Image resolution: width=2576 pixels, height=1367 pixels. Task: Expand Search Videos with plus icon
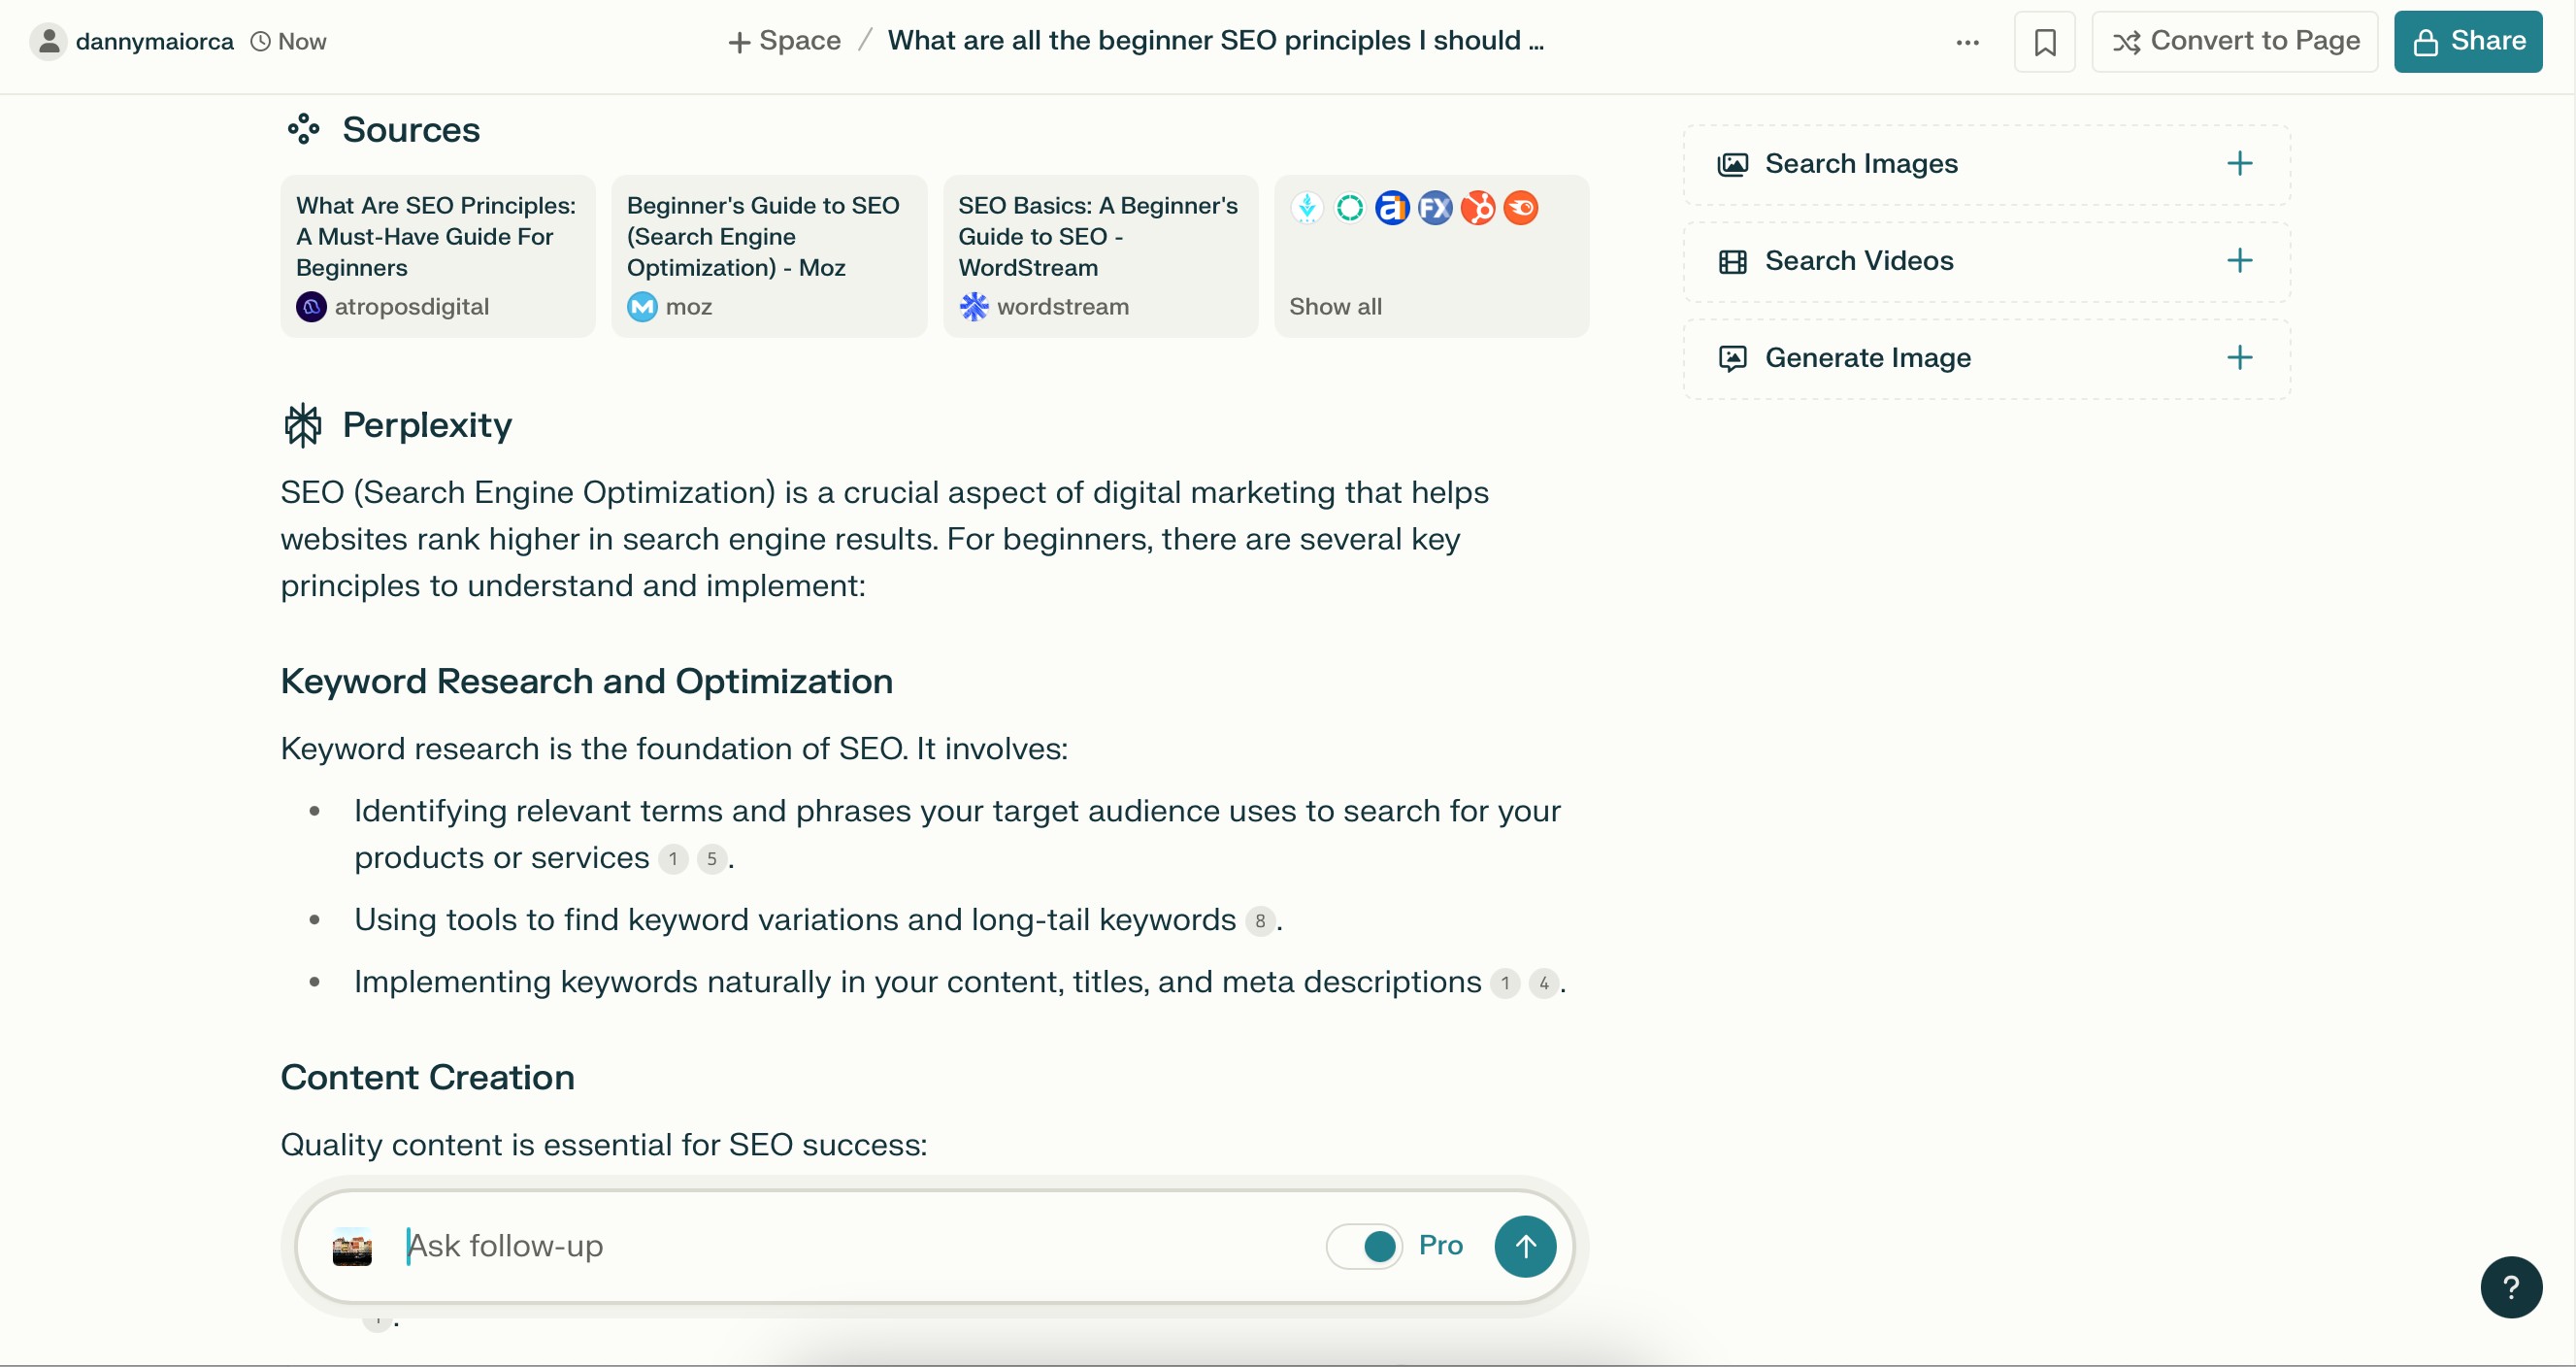[2239, 261]
